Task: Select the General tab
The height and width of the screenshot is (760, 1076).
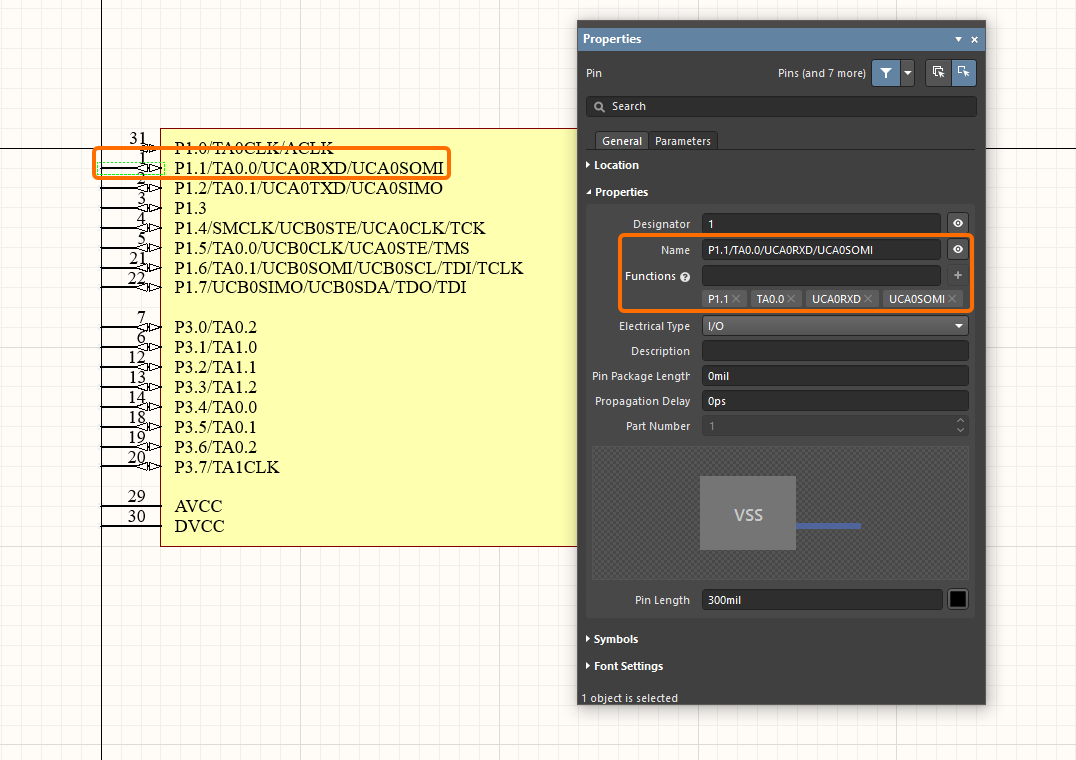Action: pyautogui.click(x=622, y=141)
